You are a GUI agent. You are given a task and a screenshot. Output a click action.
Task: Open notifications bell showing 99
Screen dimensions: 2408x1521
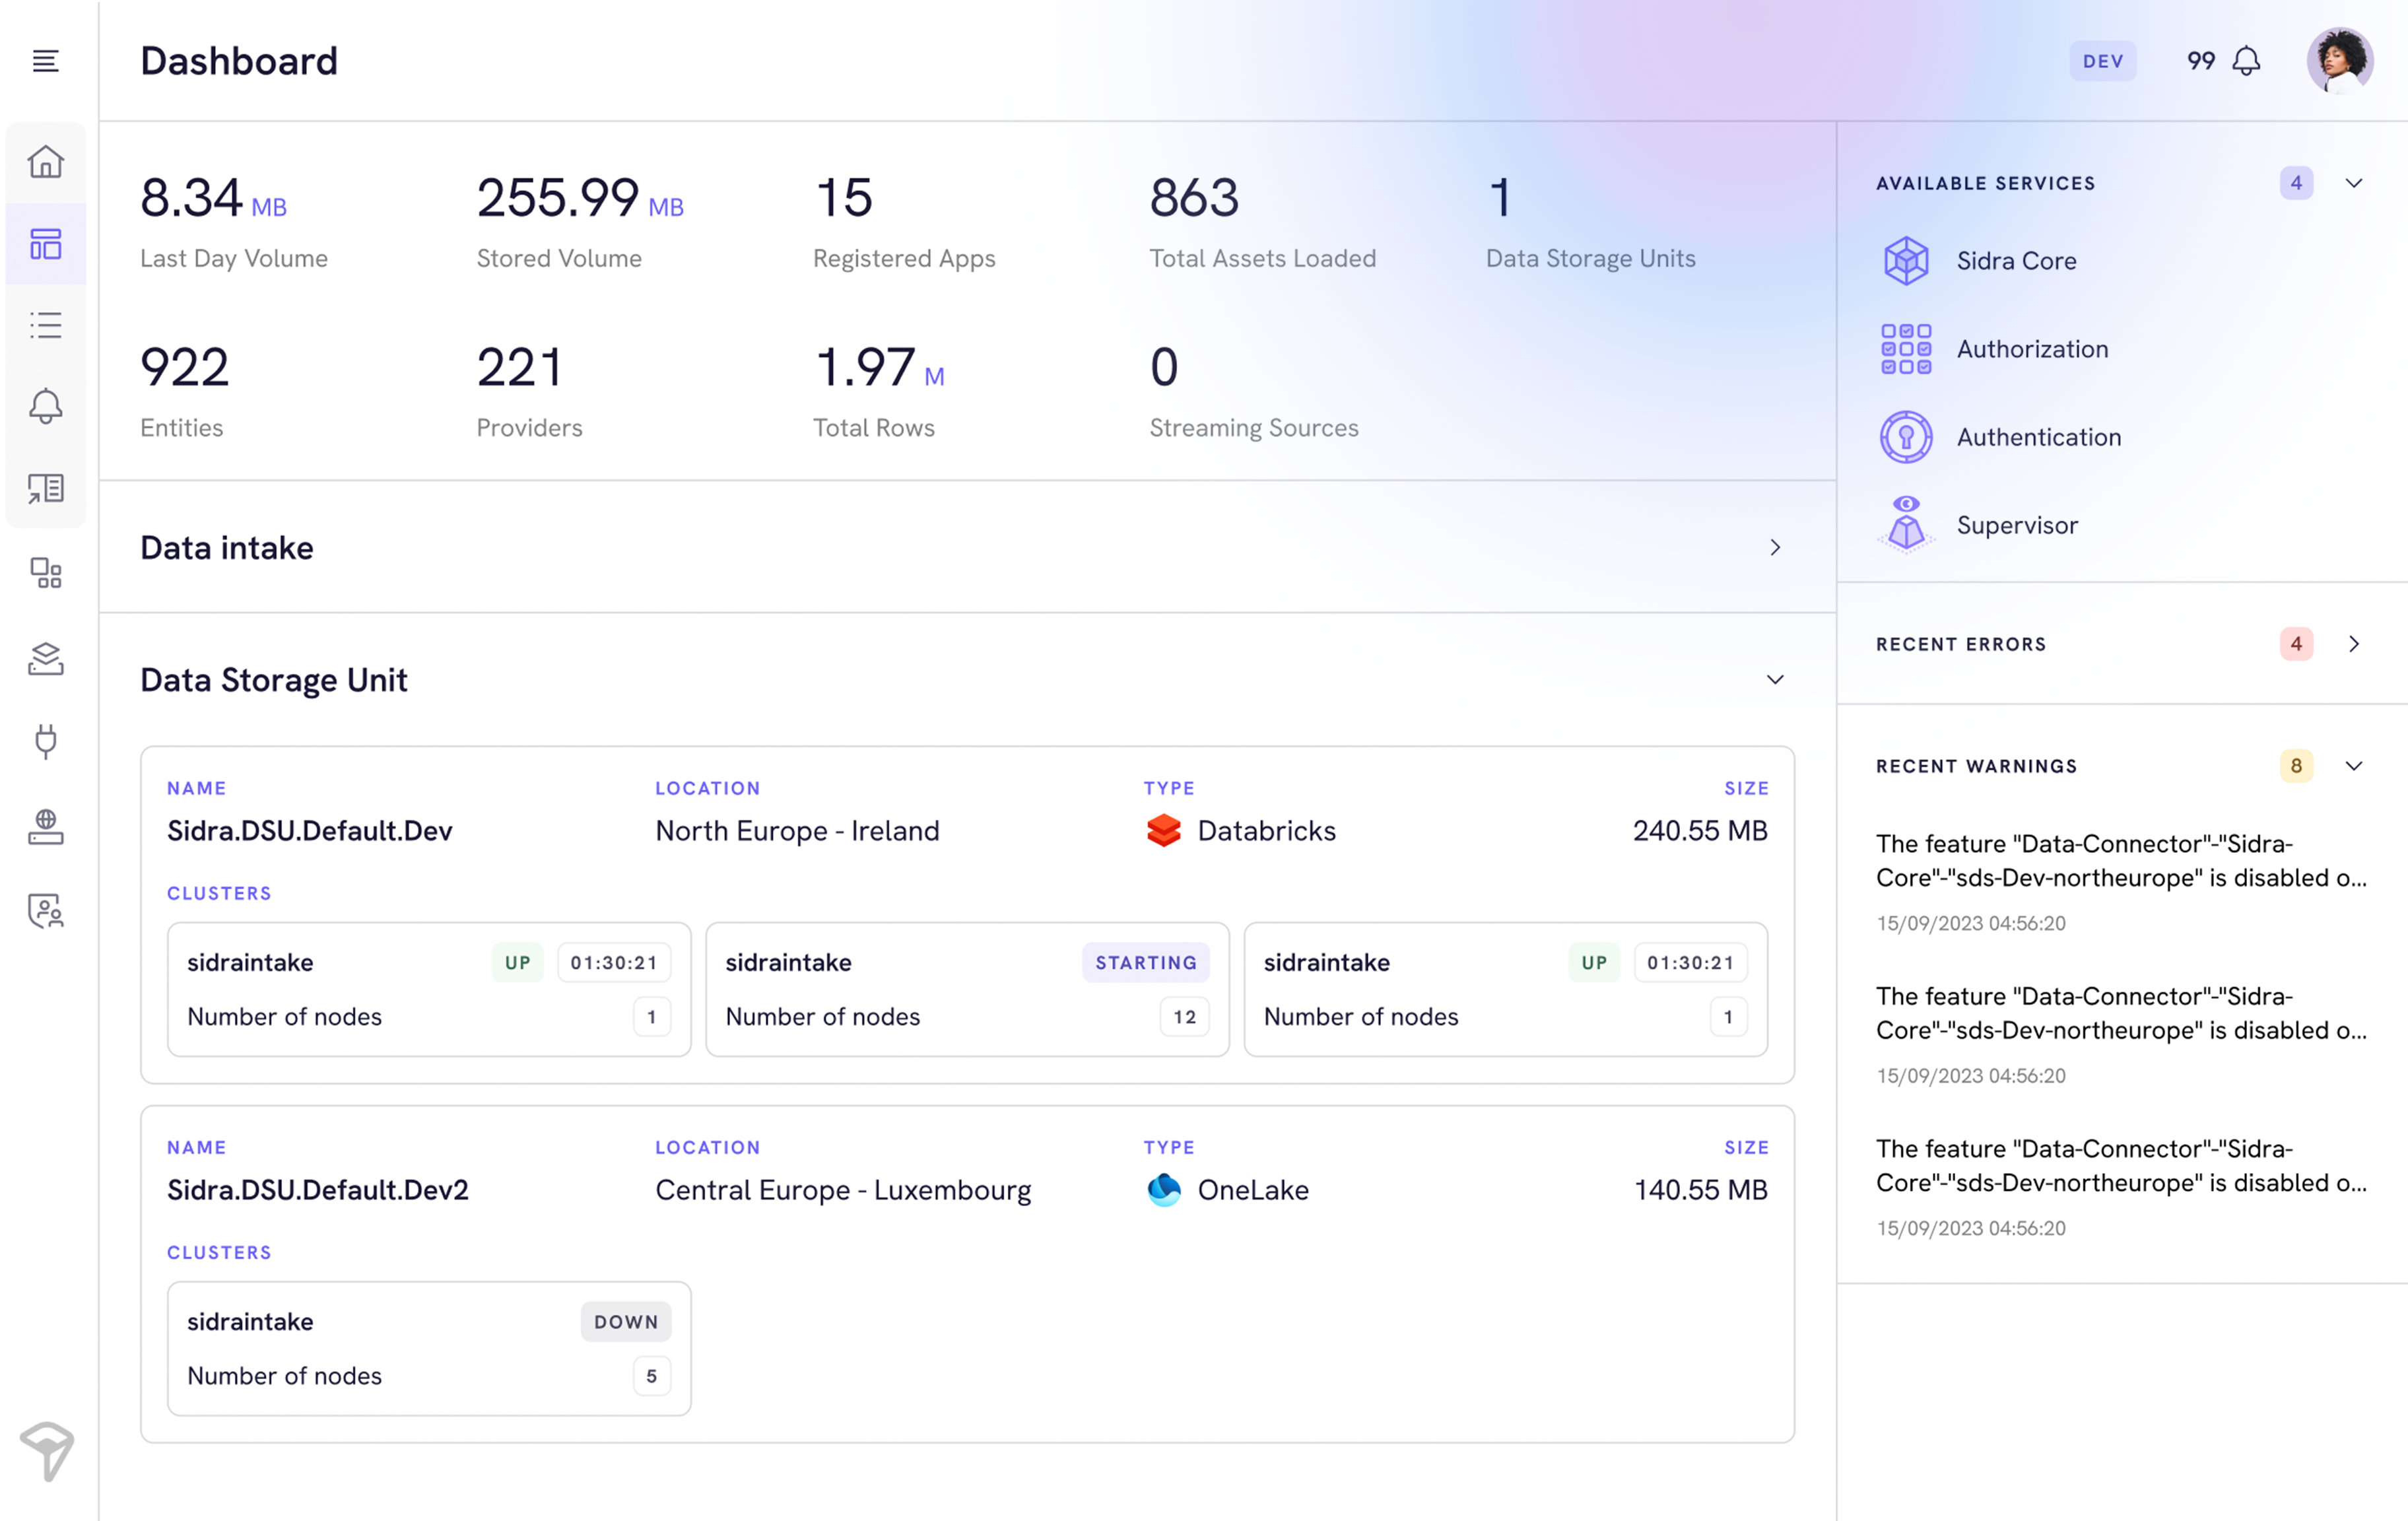tap(2246, 61)
